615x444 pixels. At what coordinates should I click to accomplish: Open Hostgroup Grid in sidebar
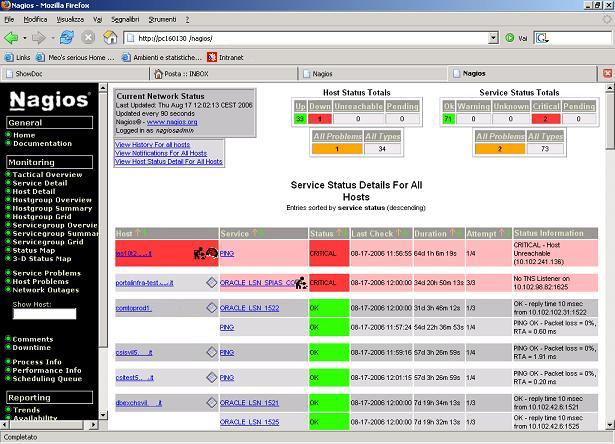pyautogui.click(x=42, y=217)
